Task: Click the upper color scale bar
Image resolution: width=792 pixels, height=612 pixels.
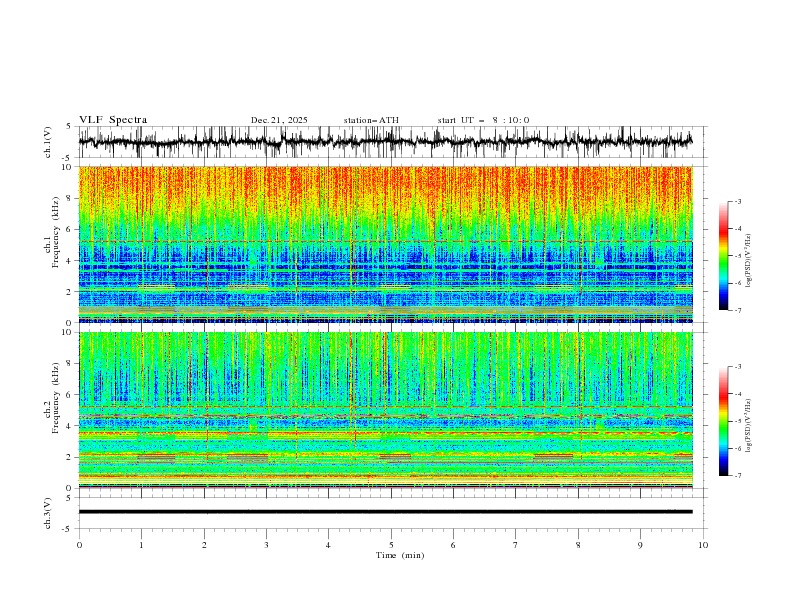Action: (x=724, y=256)
